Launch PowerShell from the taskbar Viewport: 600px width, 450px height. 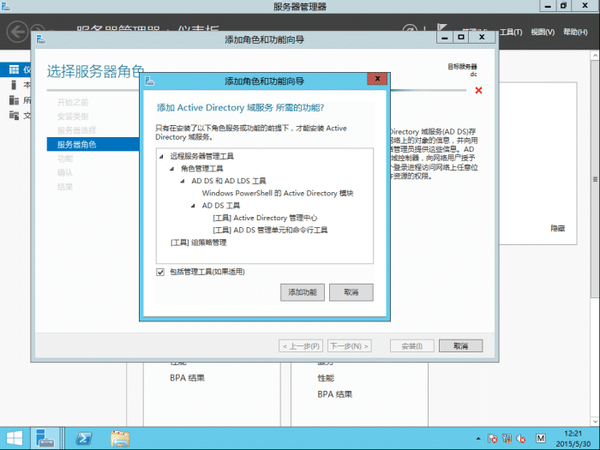click(83, 439)
